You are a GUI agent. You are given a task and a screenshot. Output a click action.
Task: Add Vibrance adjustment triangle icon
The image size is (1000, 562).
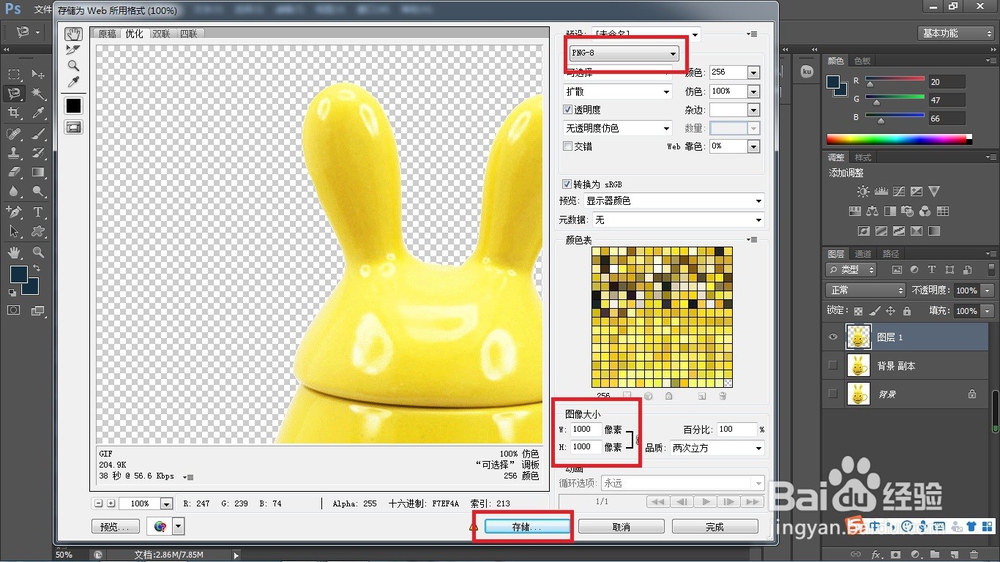pos(934,191)
